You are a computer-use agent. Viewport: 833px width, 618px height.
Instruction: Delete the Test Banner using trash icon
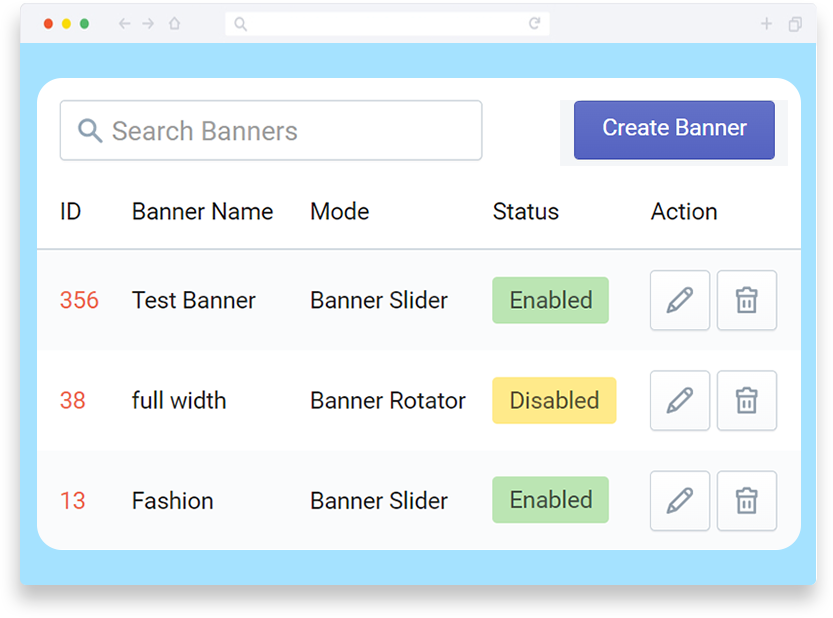pos(746,300)
